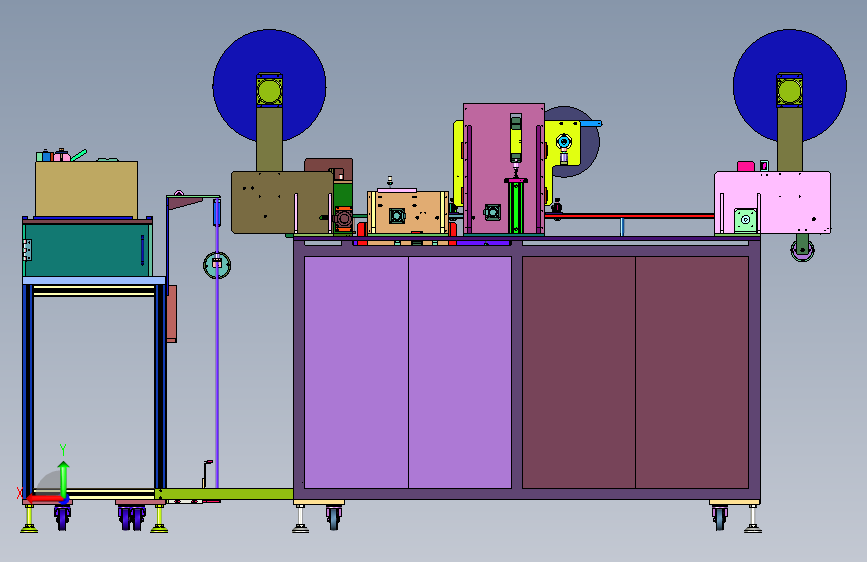Click the green Y axis label
The image size is (867, 562).
coord(63,450)
